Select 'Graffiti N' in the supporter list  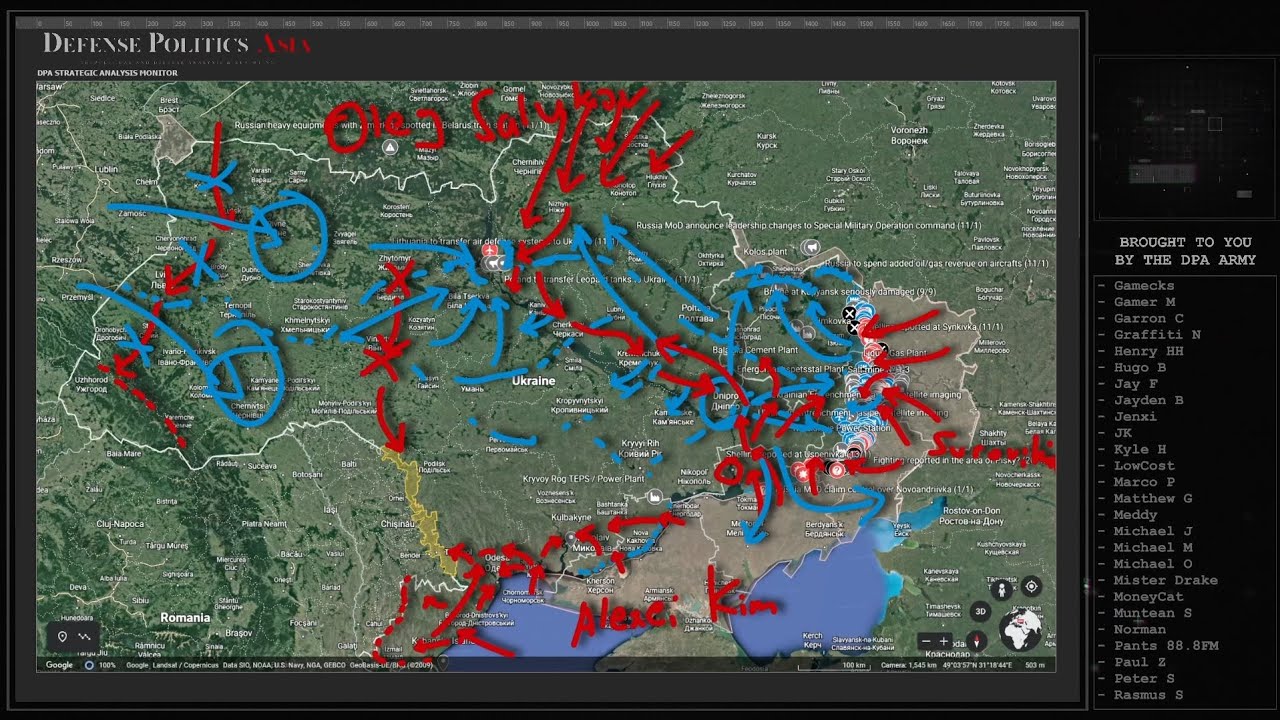(1157, 335)
